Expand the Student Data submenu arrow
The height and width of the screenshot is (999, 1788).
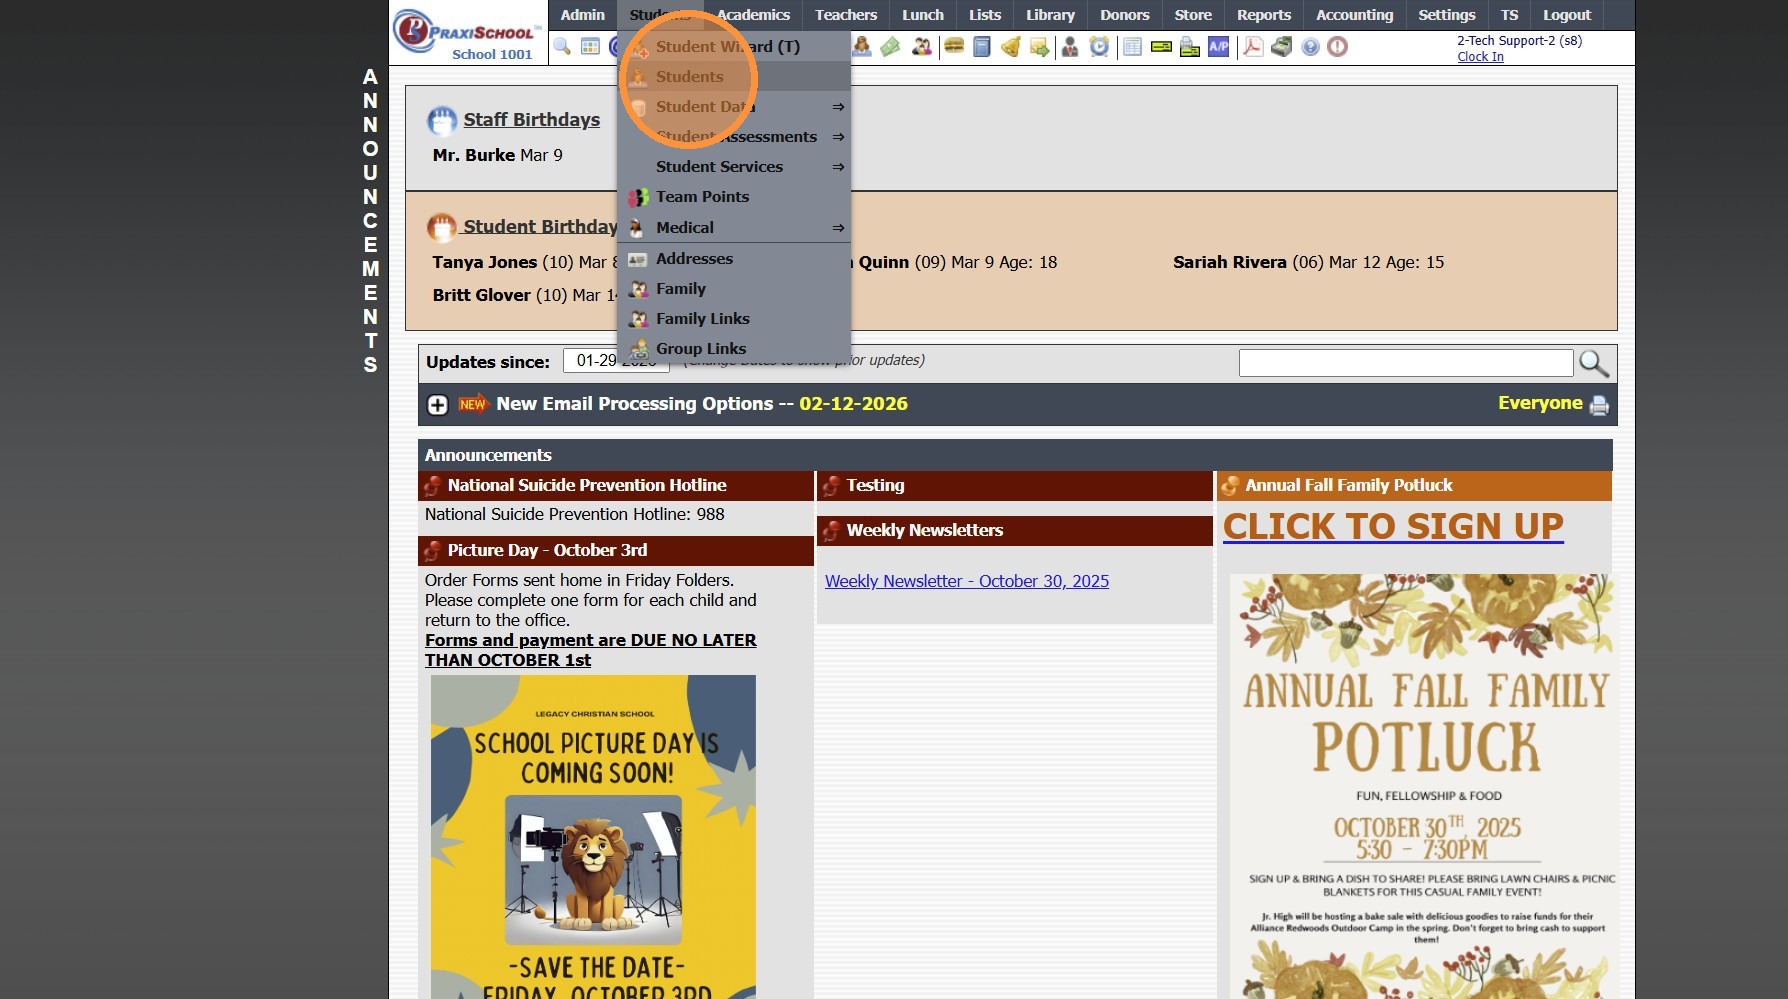[x=838, y=107]
